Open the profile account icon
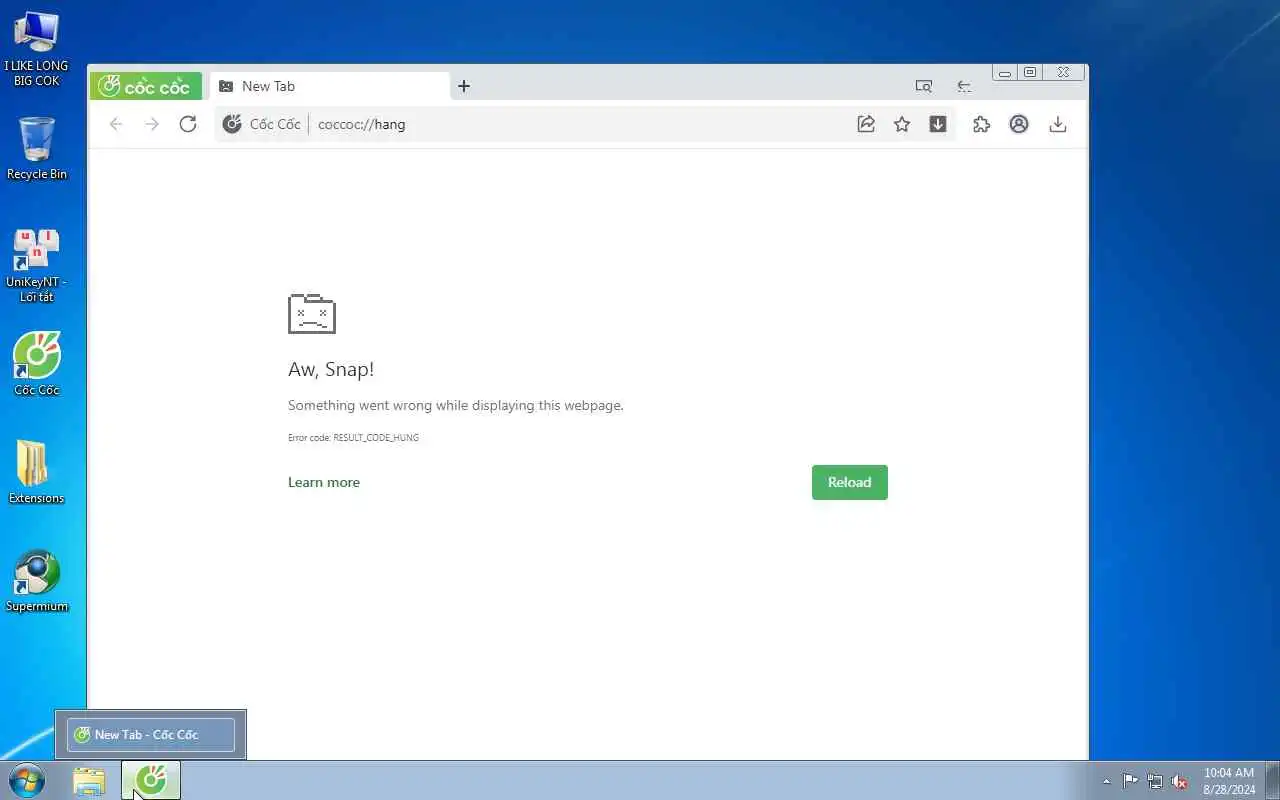The height and width of the screenshot is (800, 1280). pos(1019,124)
